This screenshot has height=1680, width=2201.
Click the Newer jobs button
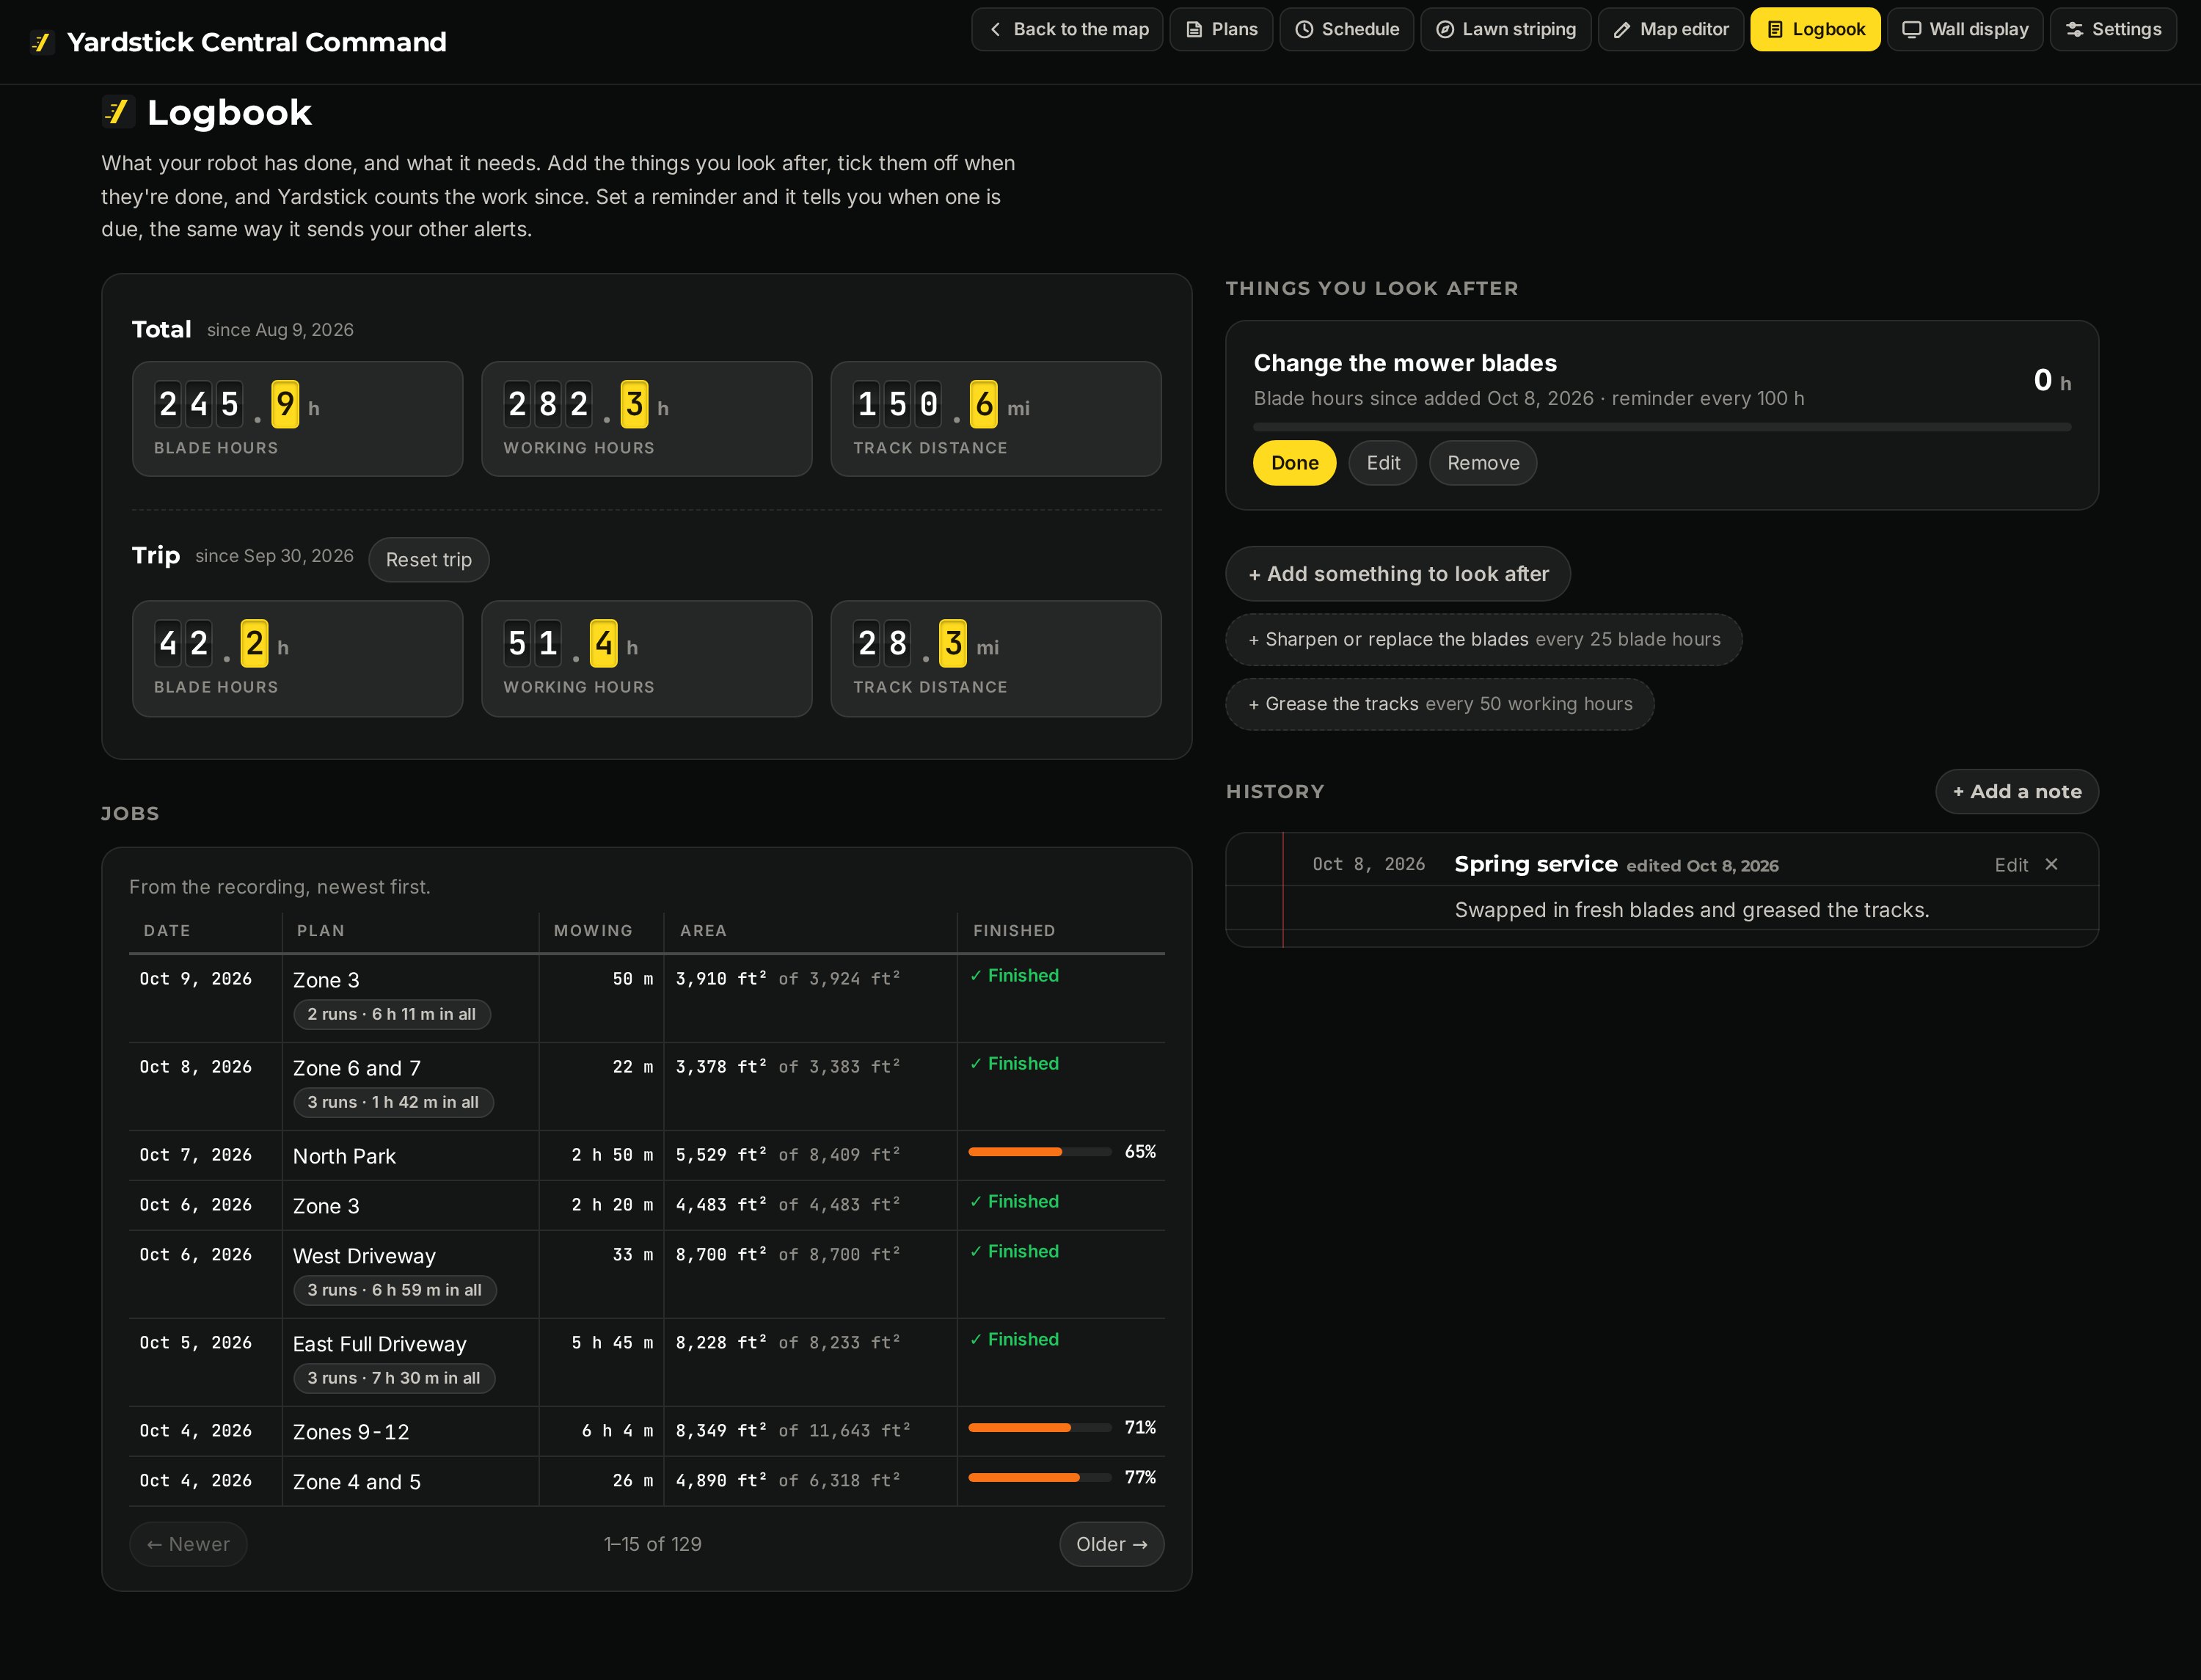(188, 1544)
